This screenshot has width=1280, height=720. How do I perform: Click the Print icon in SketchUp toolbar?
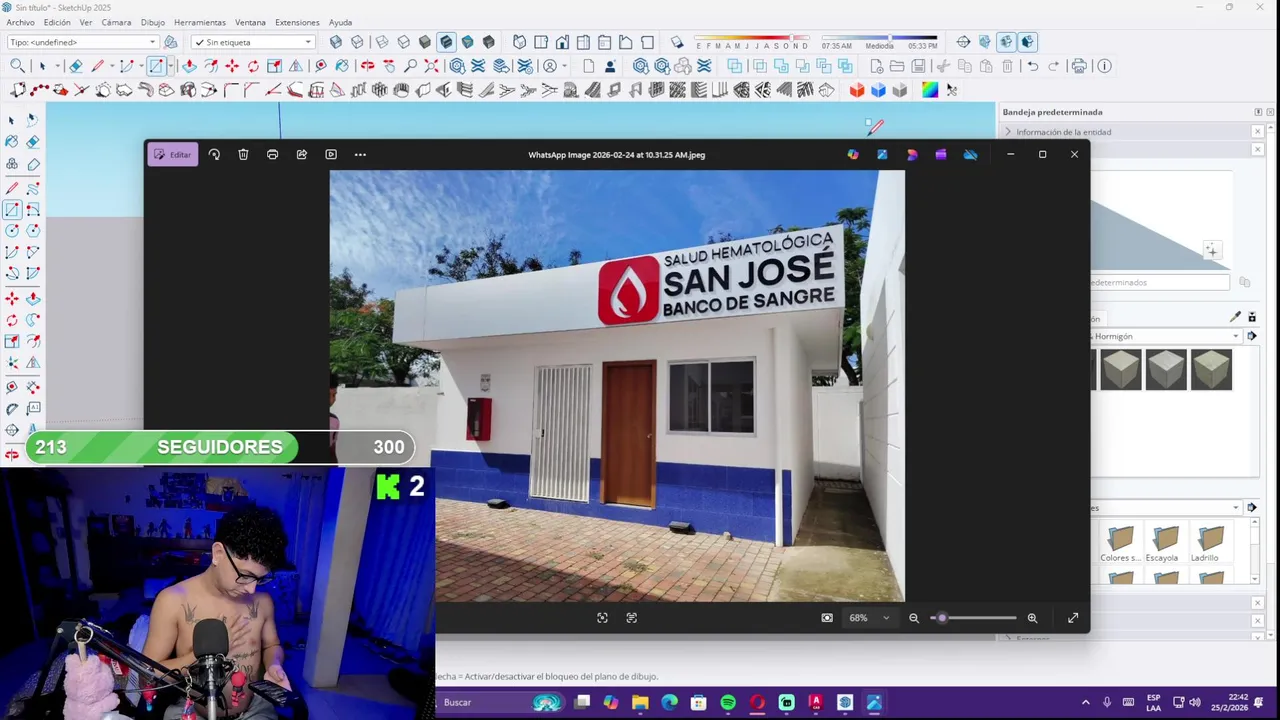pos(1079,66)
